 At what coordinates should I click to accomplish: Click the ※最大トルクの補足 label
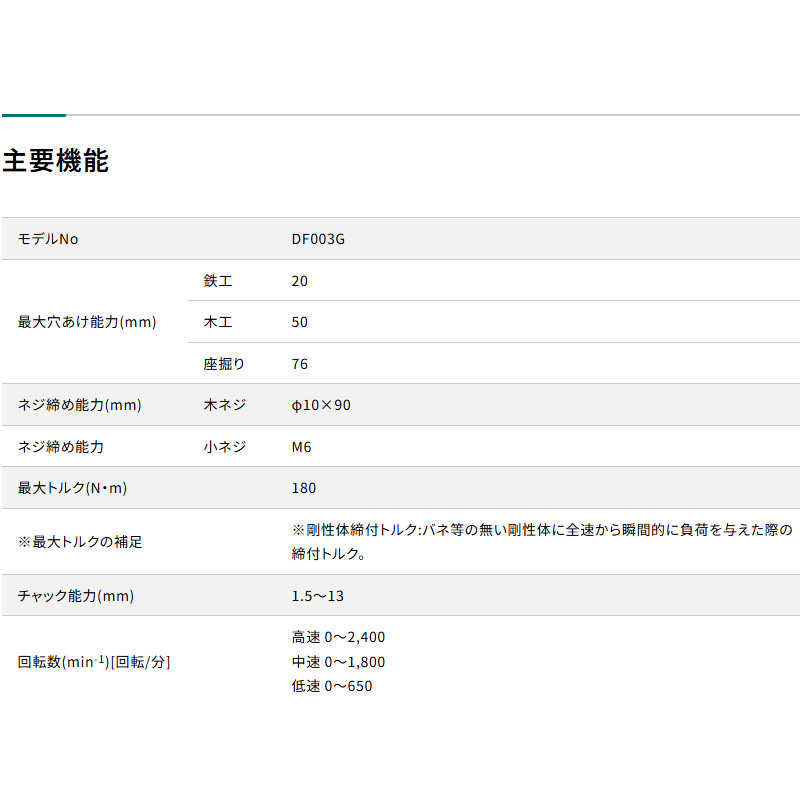(x=80, y=542)
